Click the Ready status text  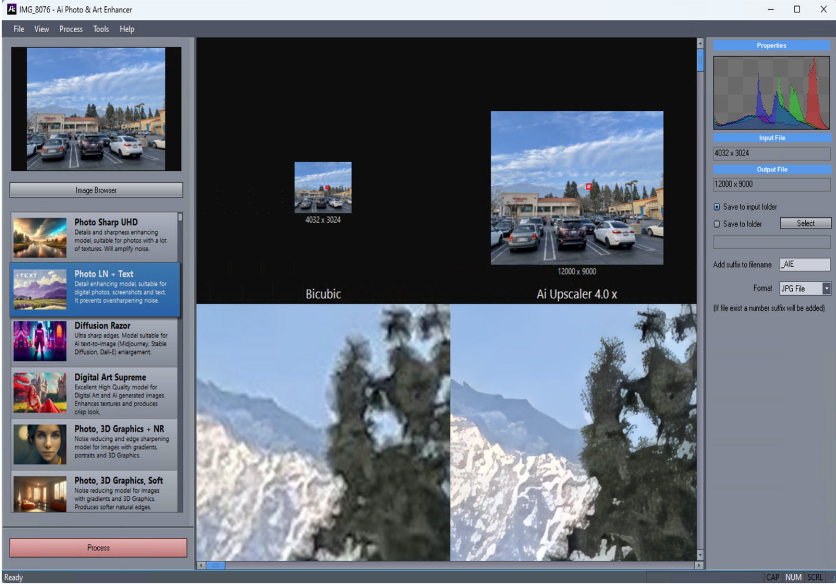point(14,577)
